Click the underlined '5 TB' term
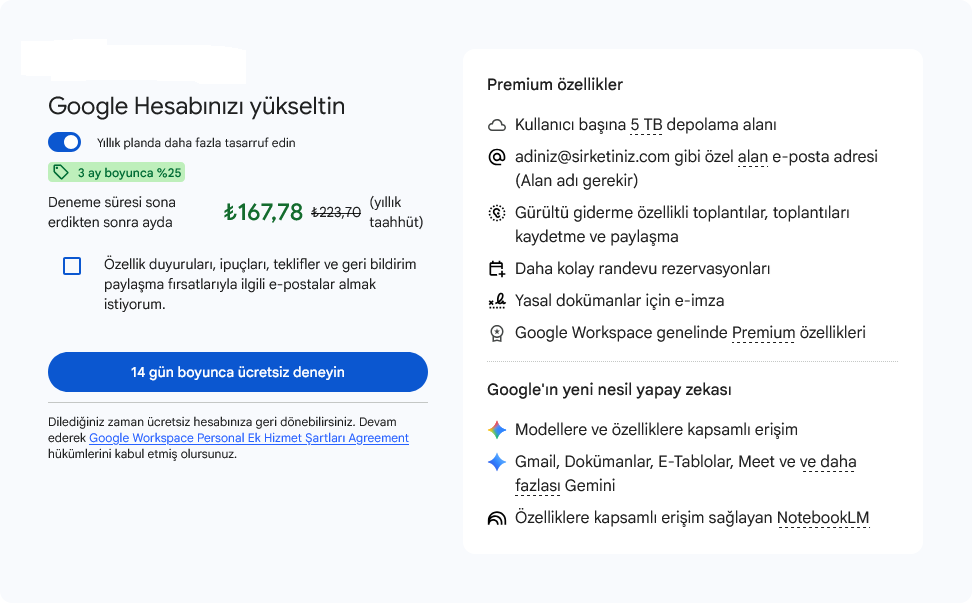The image size is (972, 603). pos(646,125)
